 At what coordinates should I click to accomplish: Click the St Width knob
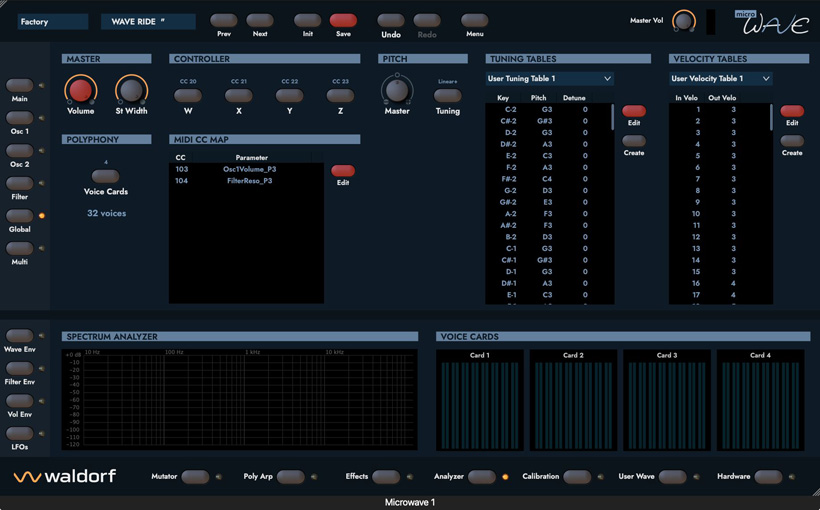pyautogui.click(x=131, y=90)
